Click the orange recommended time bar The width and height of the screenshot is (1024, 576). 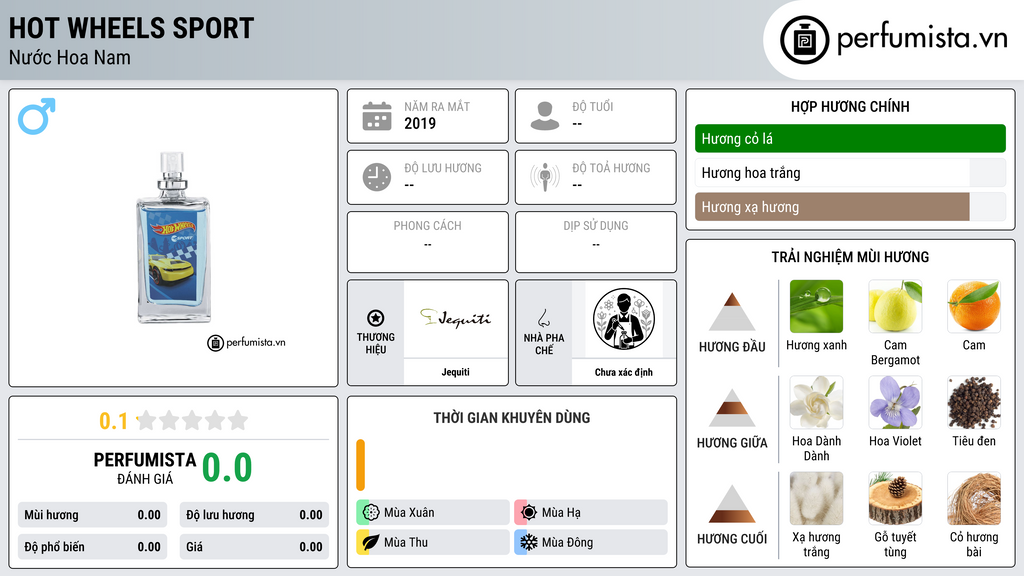(x=360, y=465)
